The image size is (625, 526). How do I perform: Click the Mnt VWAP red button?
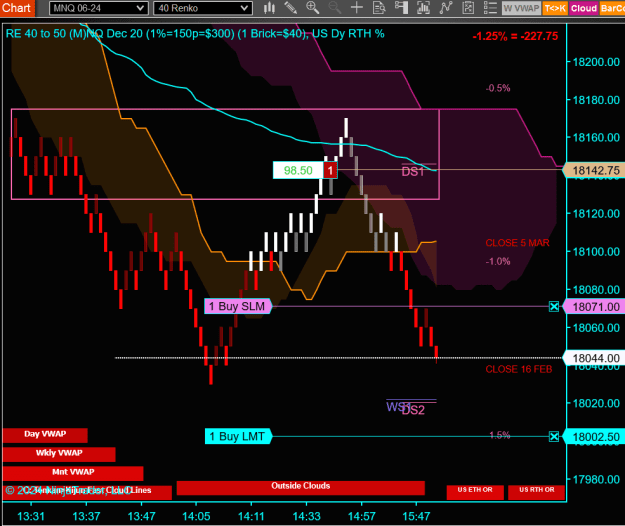click(x=73, y=473)
